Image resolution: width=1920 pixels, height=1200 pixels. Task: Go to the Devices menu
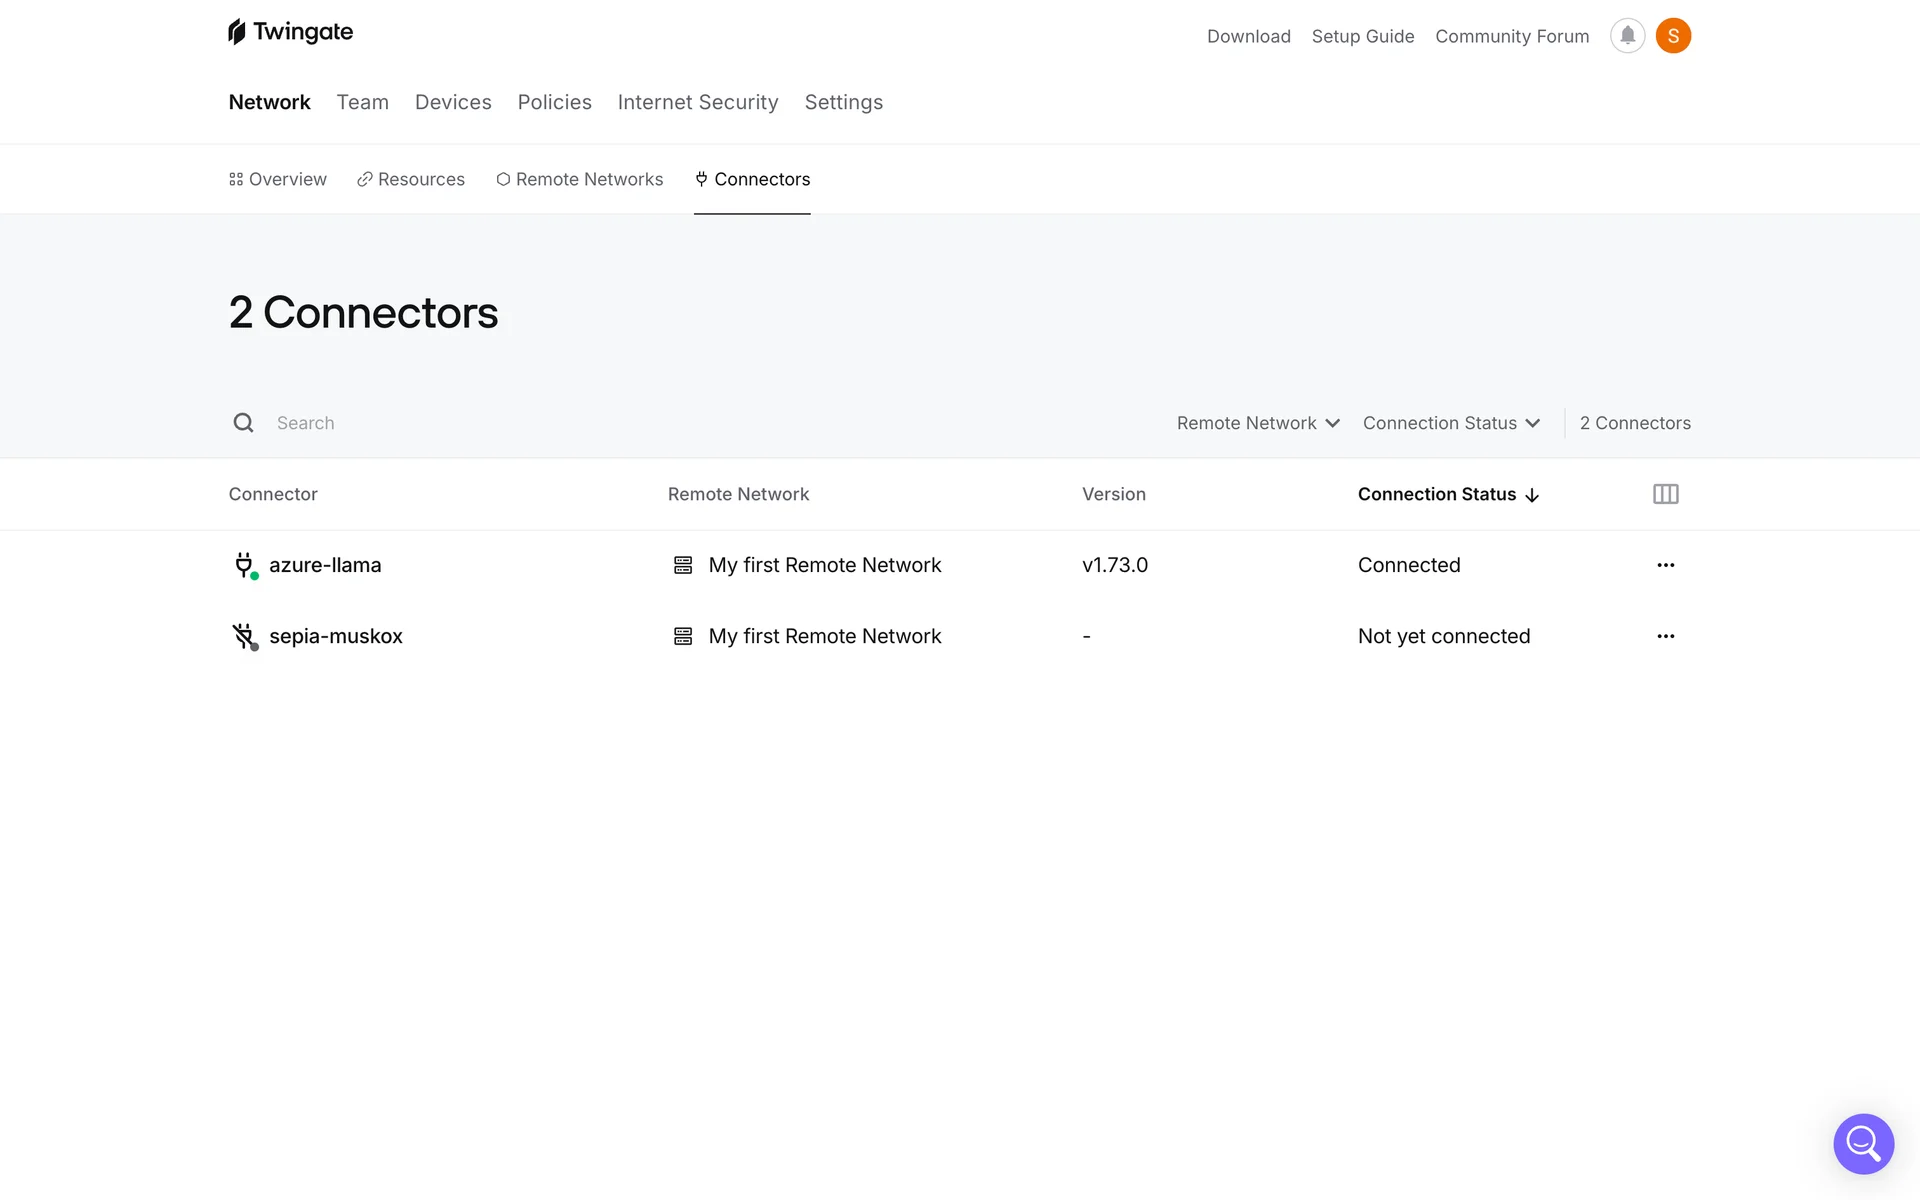[x=453, y=102]
